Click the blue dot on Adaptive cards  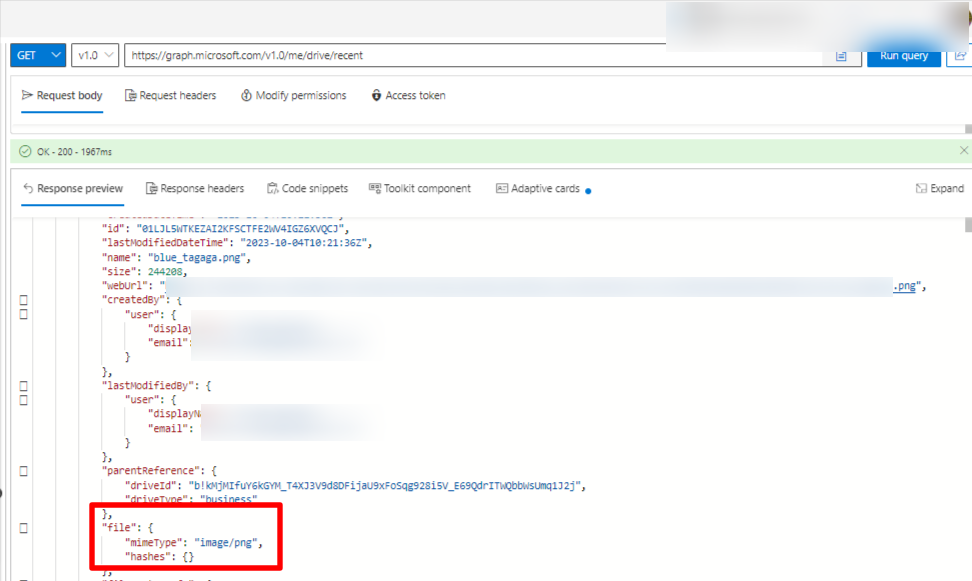[x=588, y=191]
